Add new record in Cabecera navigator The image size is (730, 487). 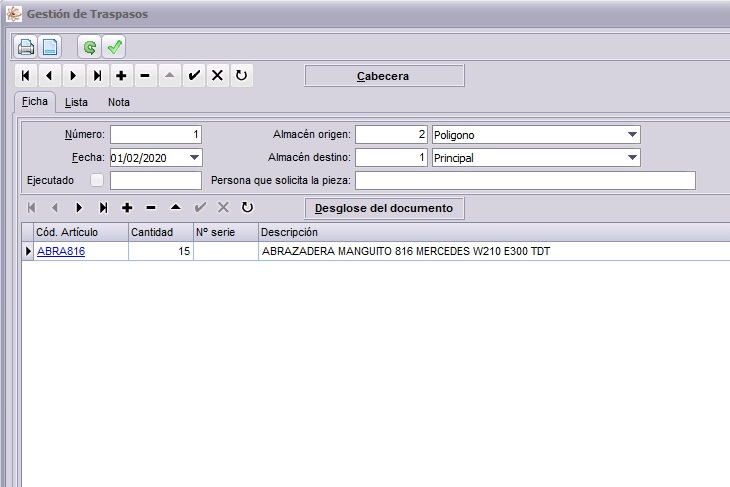122,75
